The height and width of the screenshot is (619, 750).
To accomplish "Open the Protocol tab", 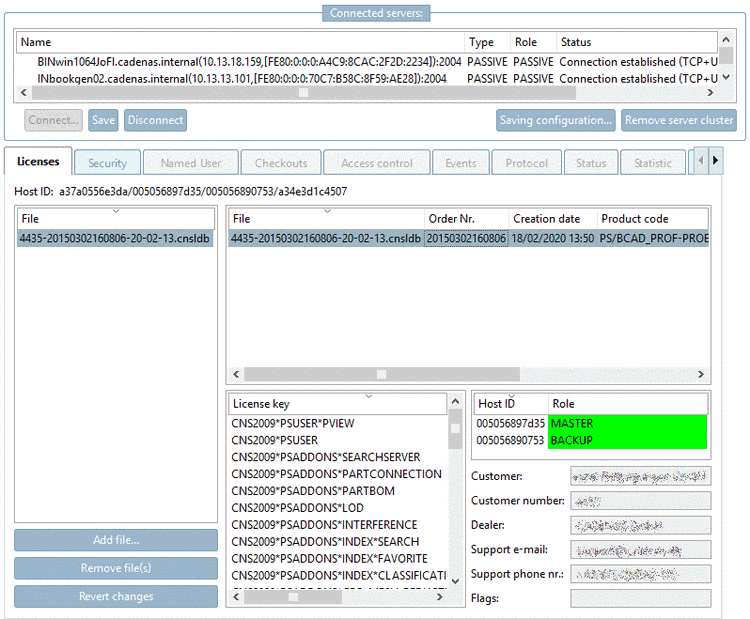I will 527,163.
